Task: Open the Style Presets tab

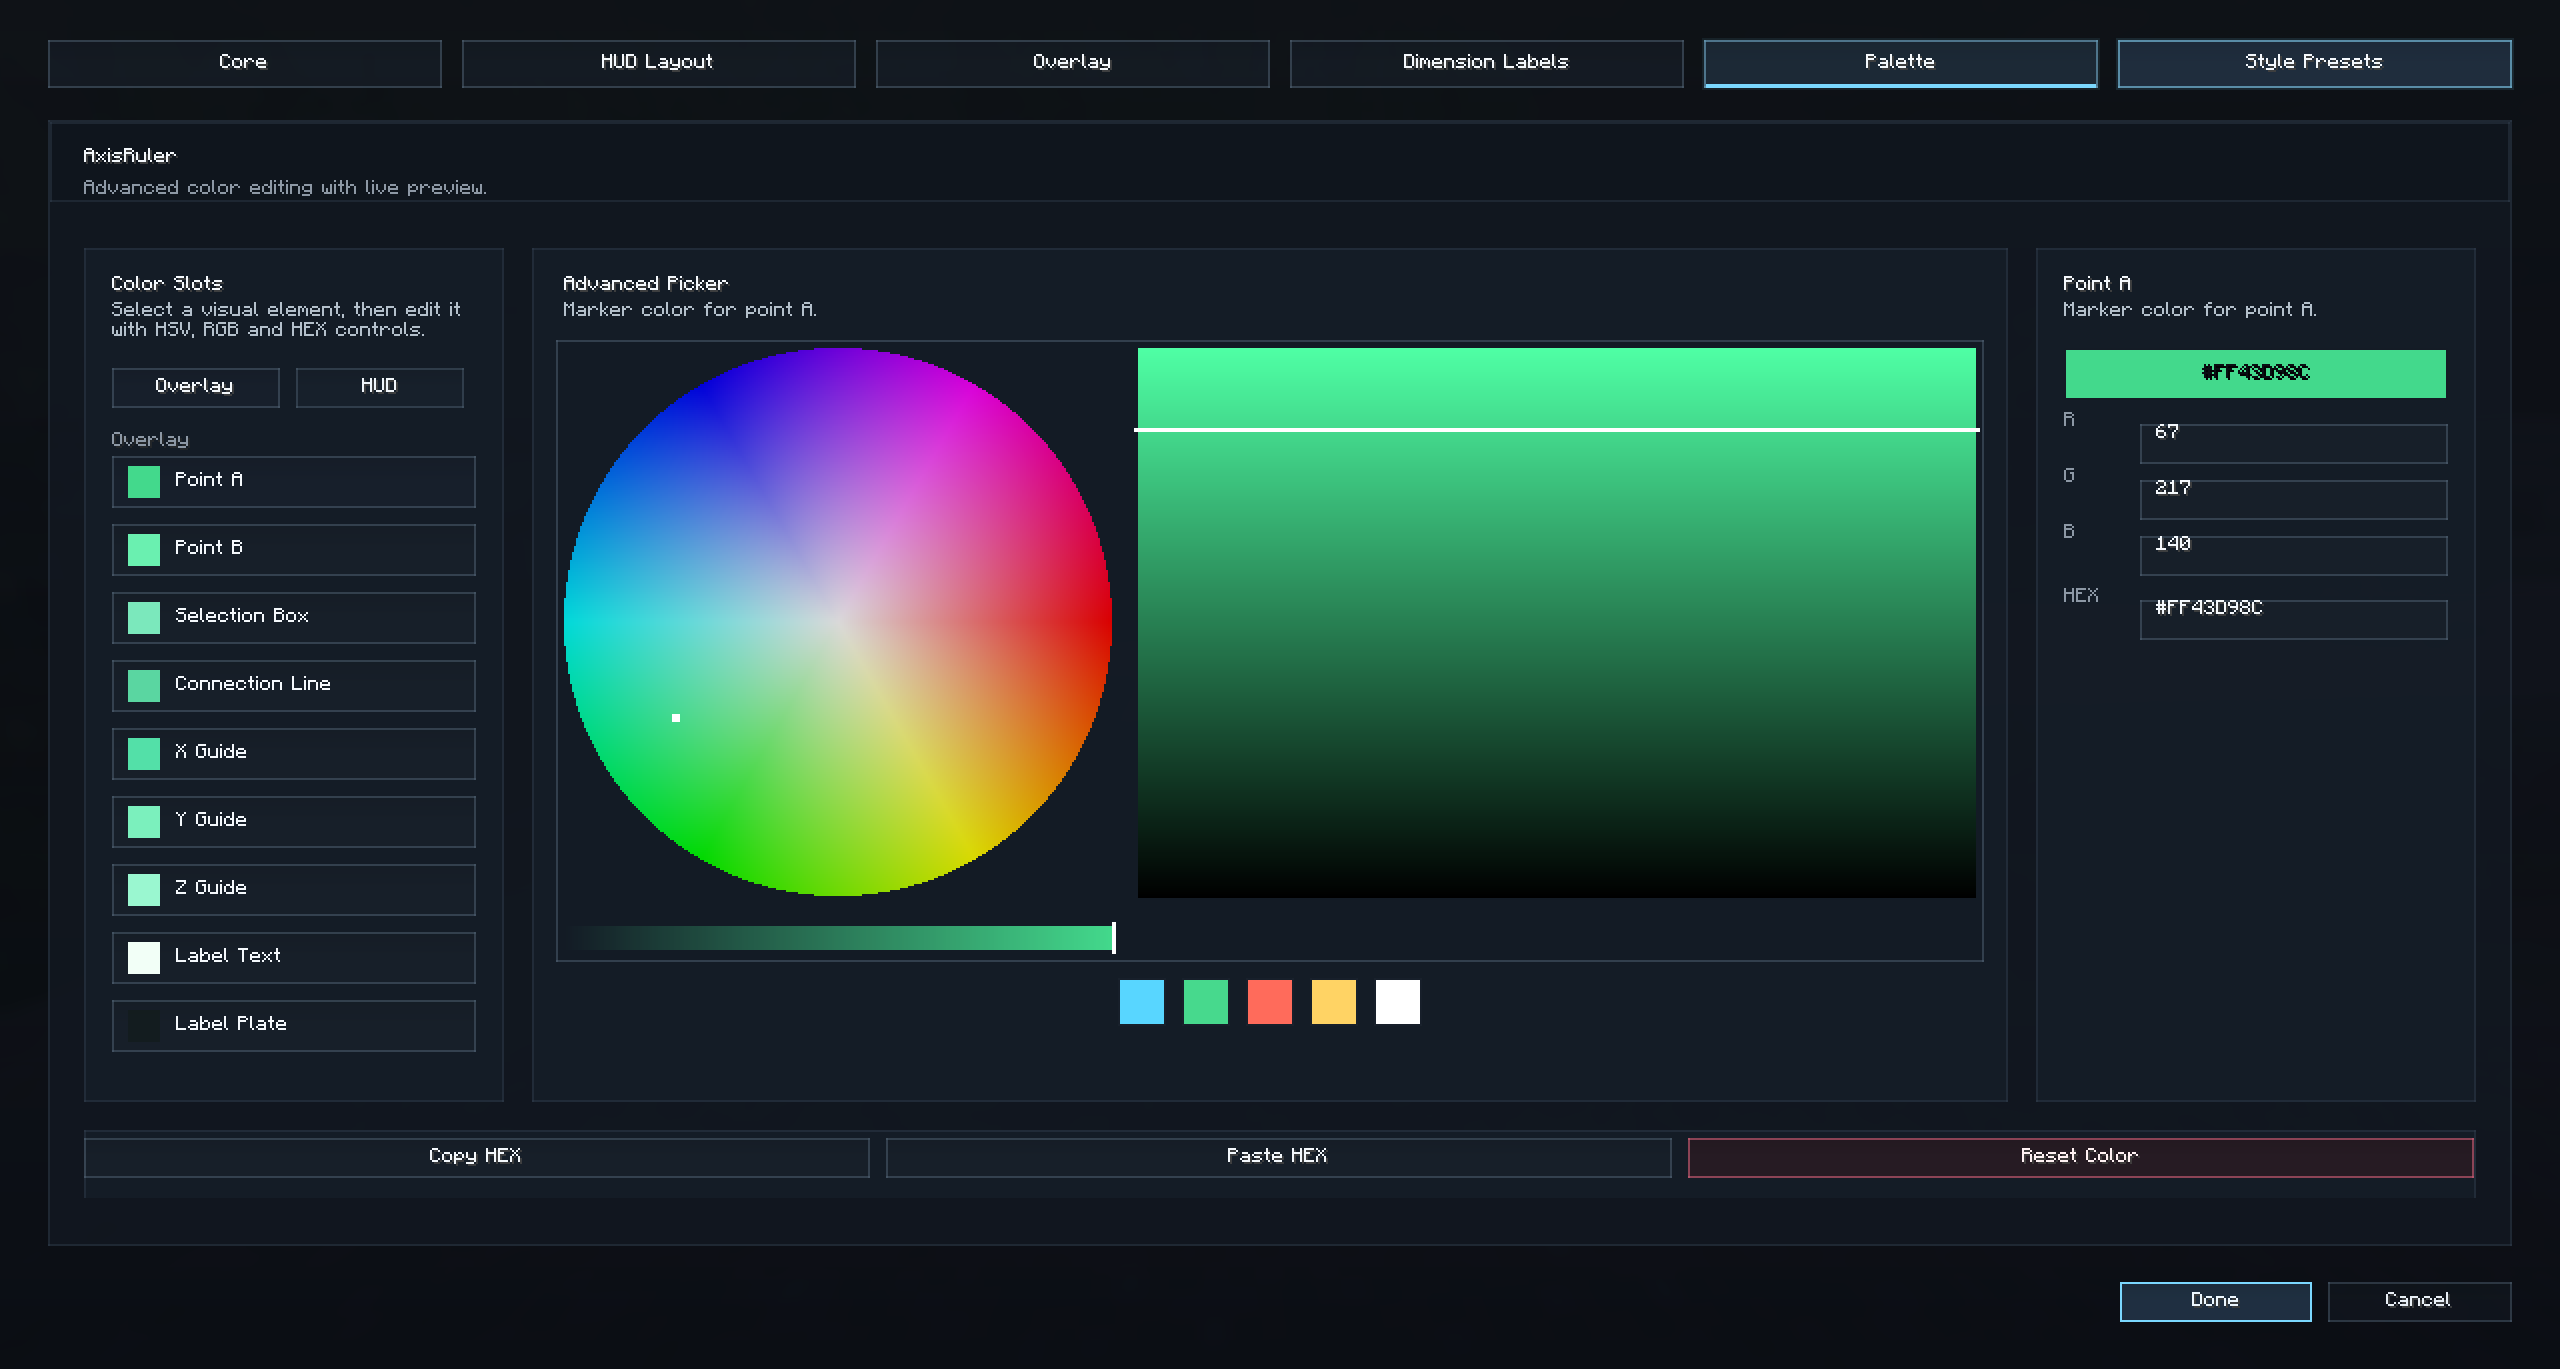Action: pyautogui.click(x=2314, y=63)
